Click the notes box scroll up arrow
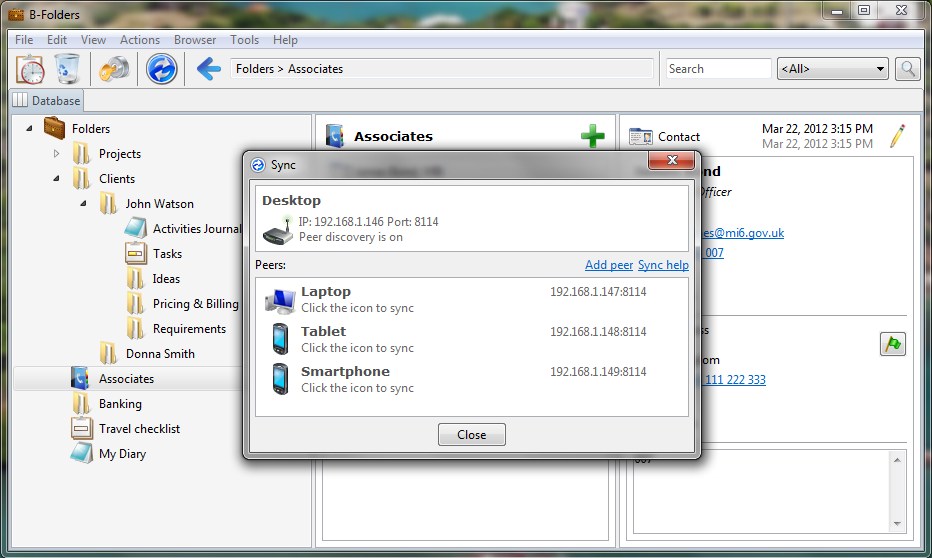This screenshot has width=932, height=558. coord(897,460)
